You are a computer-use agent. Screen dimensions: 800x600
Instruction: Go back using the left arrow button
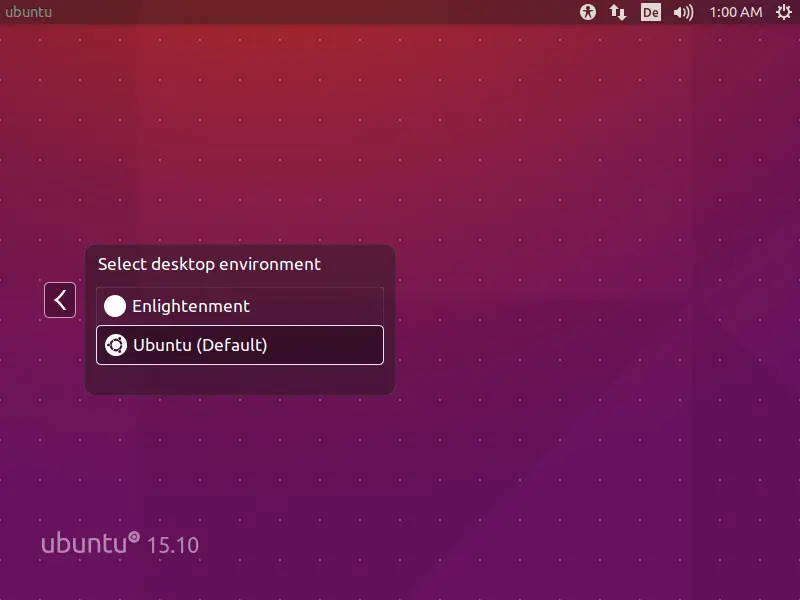pyautogui.click(x=60, y=300)
